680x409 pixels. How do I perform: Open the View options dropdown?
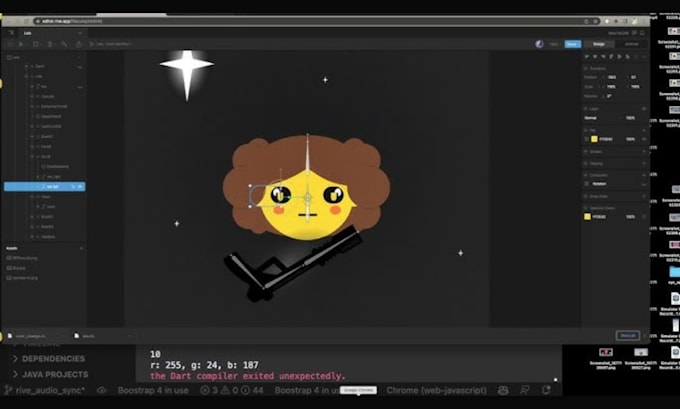coord(554,44)
